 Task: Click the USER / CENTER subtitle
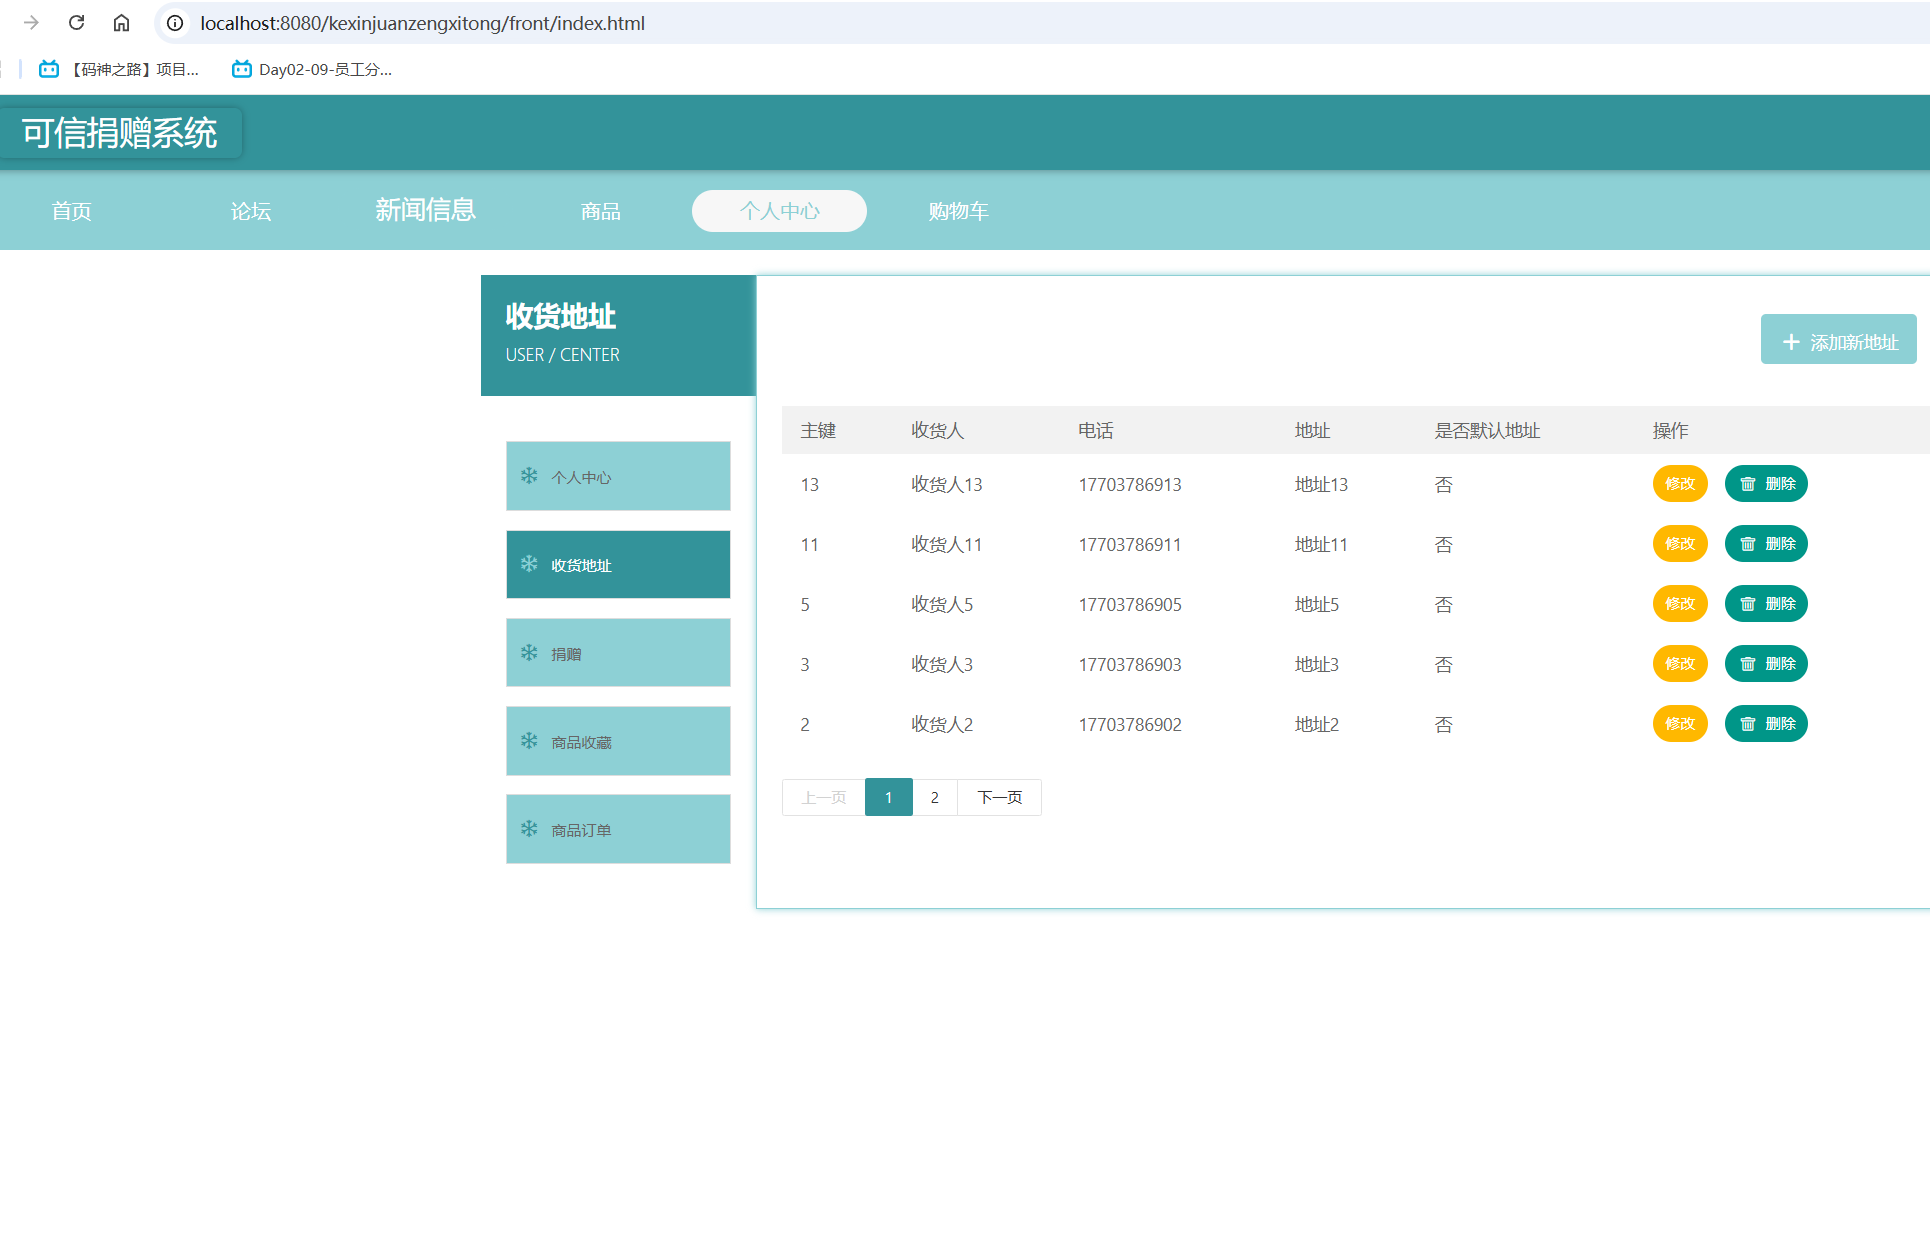[x=562, y=355]
